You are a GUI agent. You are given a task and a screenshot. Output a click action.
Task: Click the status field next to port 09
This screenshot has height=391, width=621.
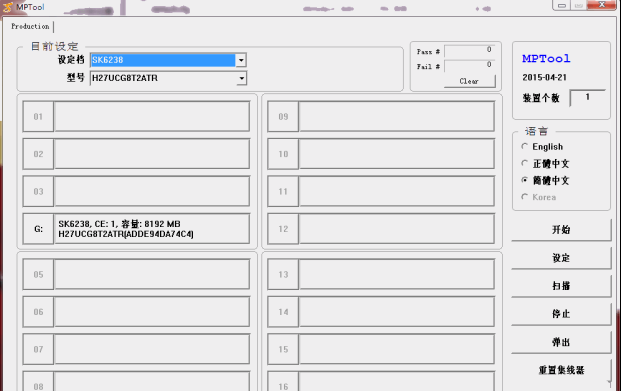coord(397,116)
